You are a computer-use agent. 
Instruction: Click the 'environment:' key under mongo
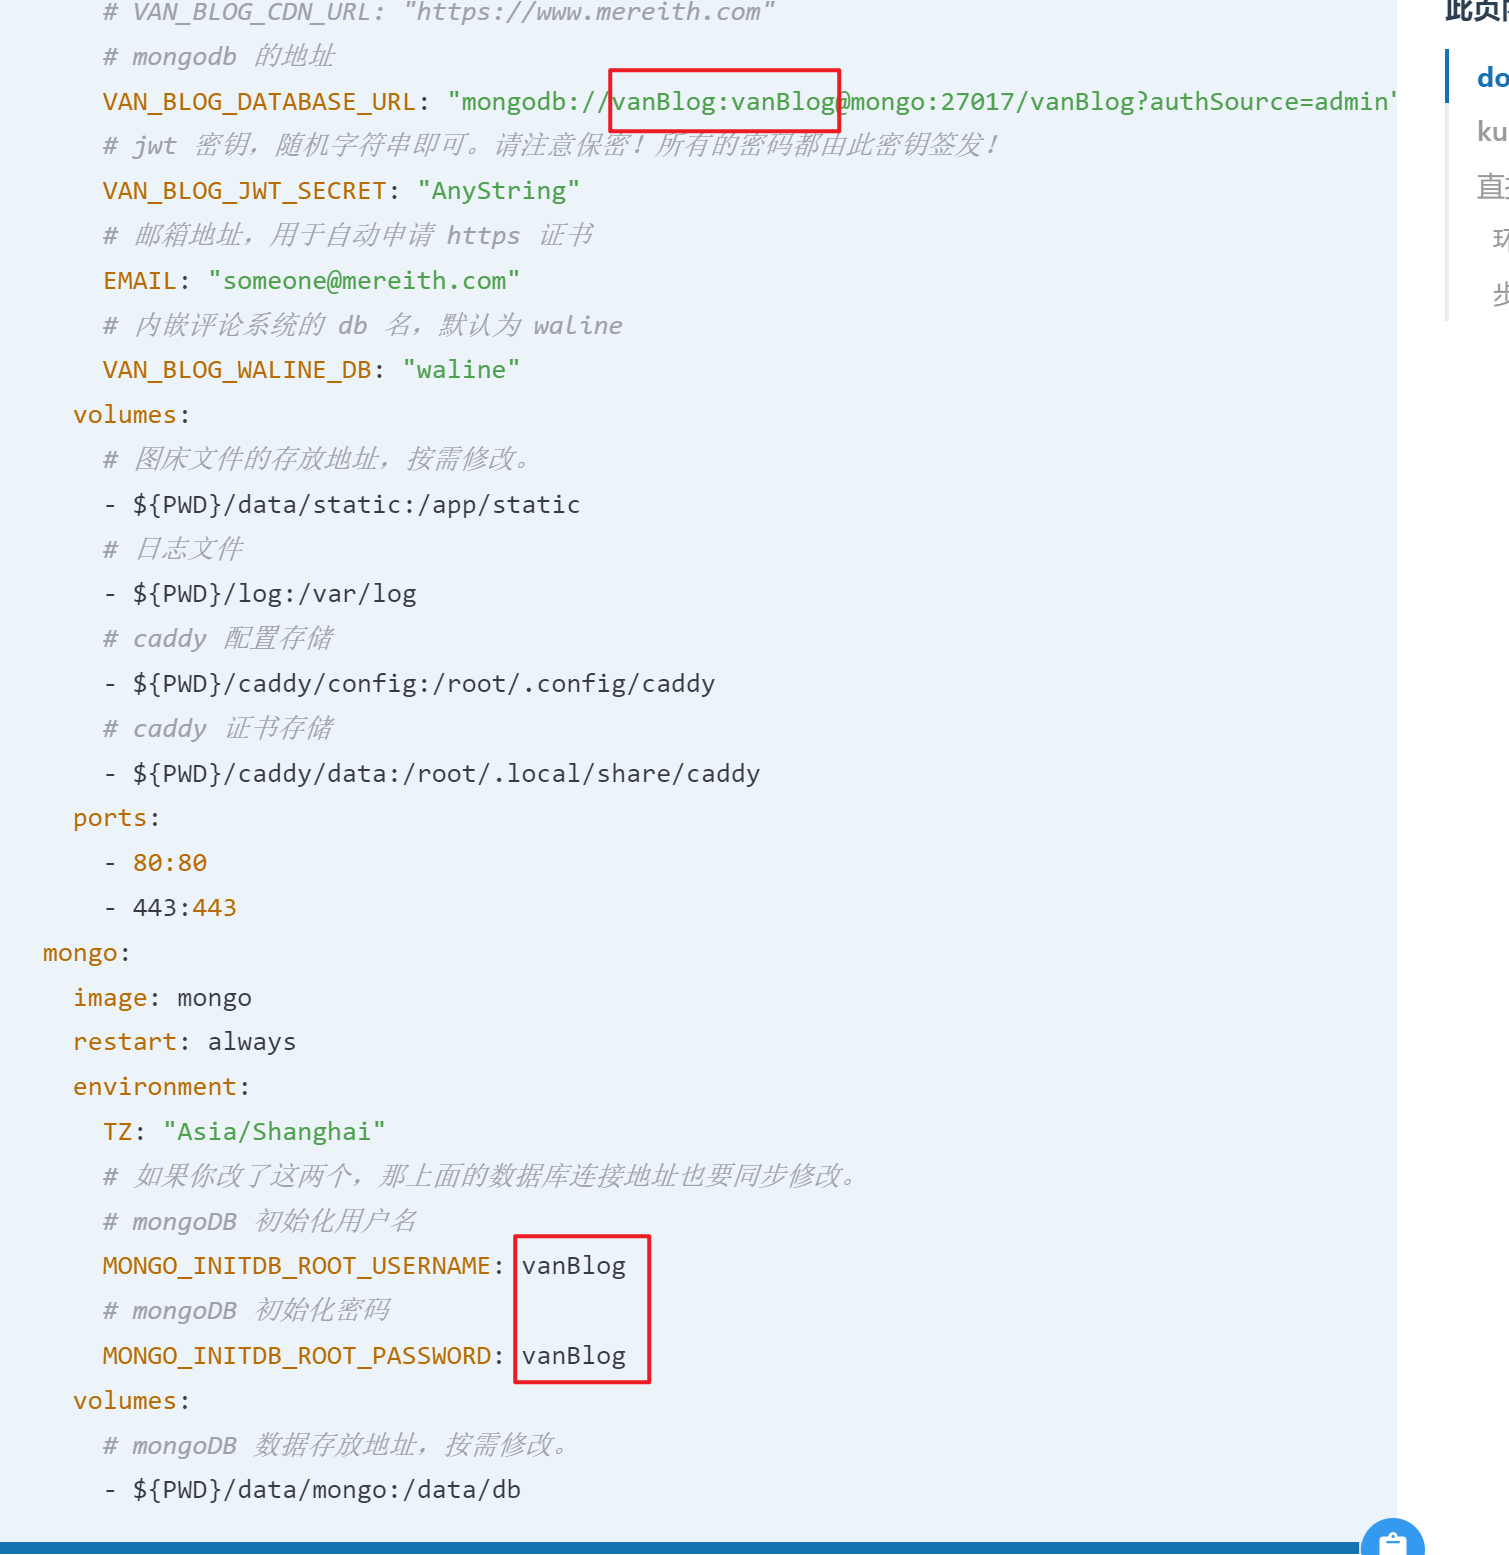[161, 1087]
